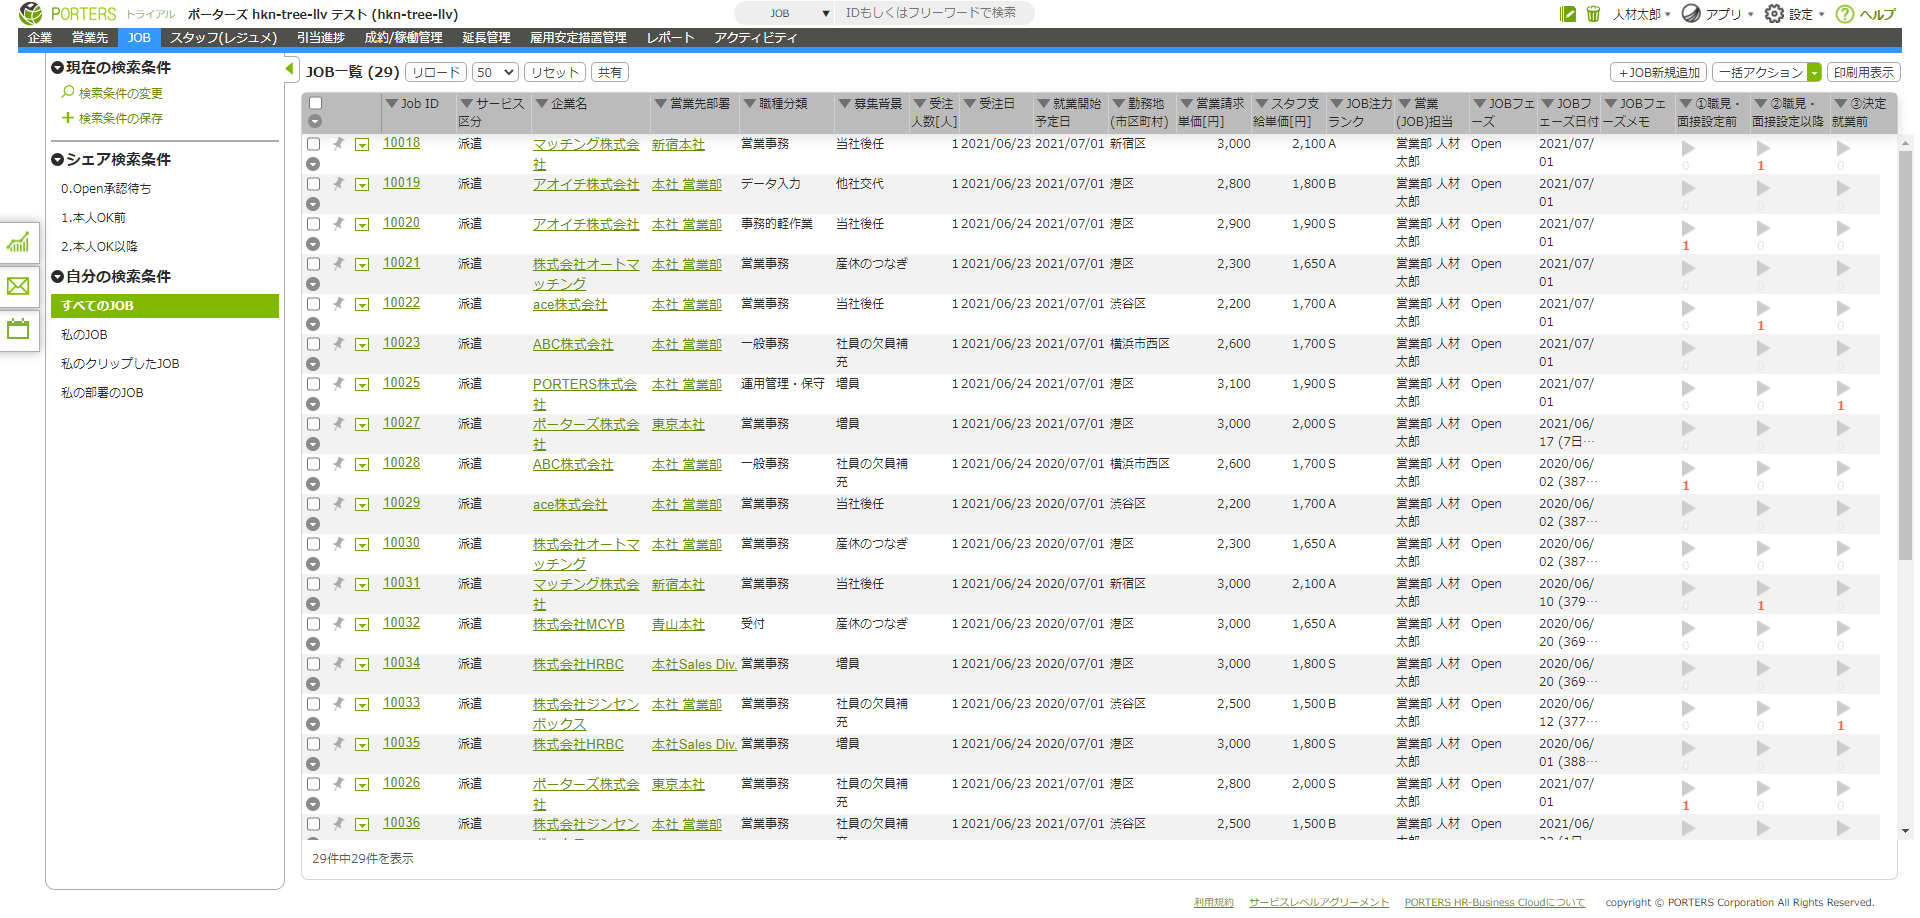Click the ③決定 phase arrow for job 10025

coord(1843,388)
